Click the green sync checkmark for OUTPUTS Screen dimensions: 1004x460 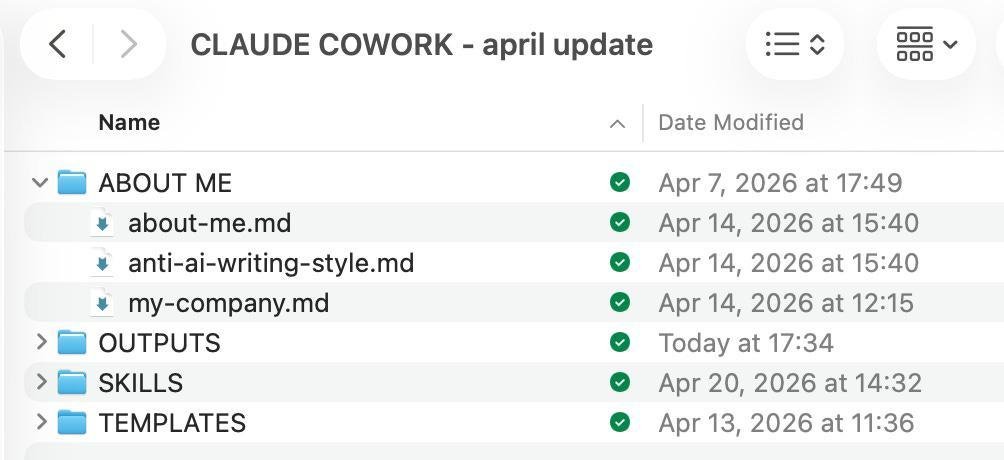(620, 342)
